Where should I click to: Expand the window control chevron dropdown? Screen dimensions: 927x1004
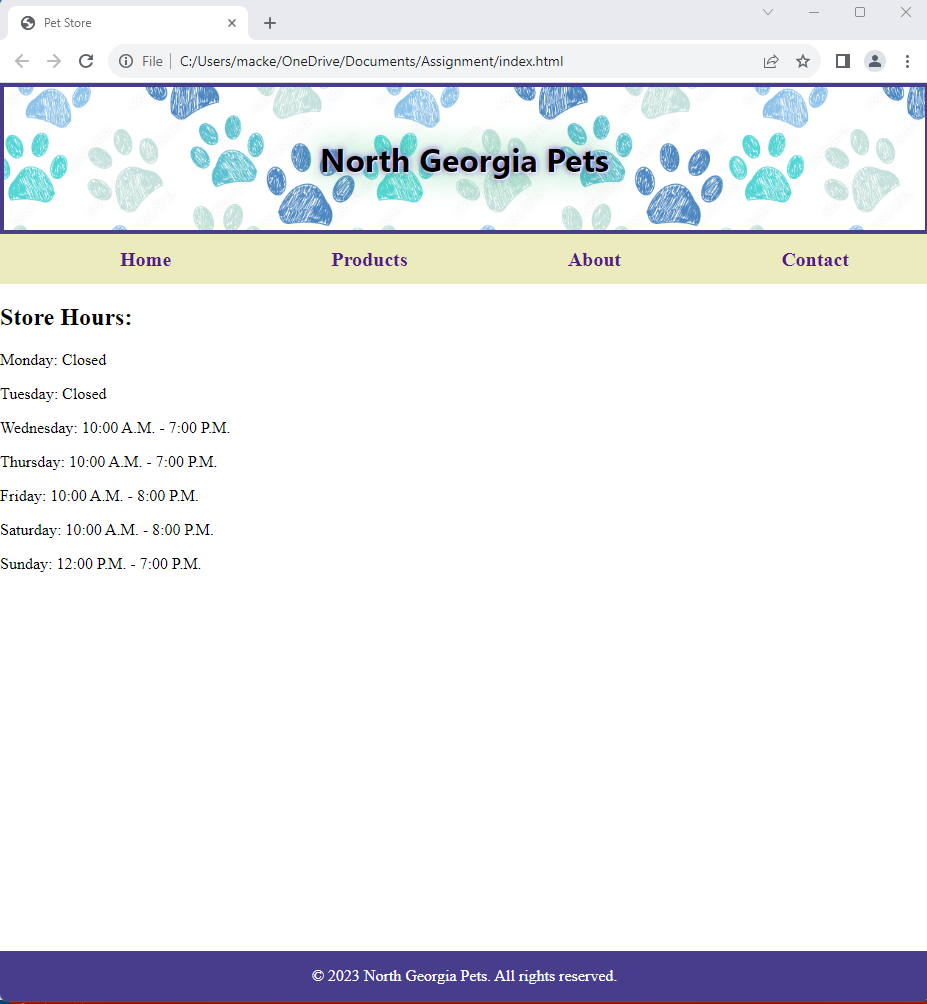pyautogui.click(x=767, y=12)
